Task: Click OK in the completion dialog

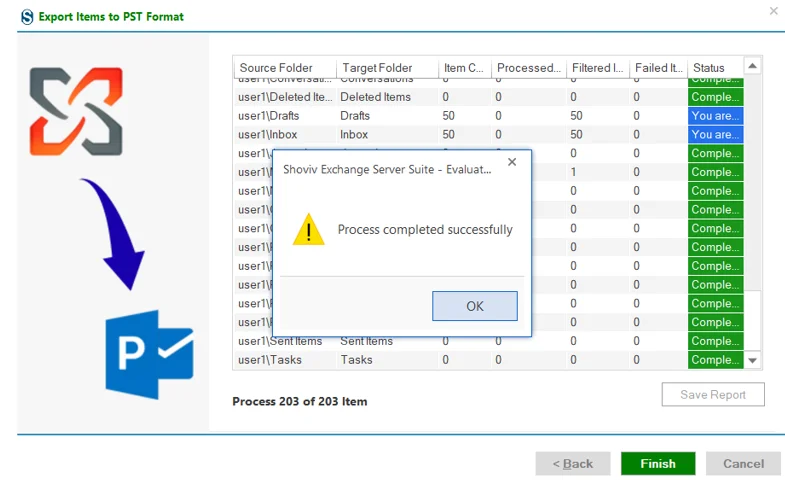Action: click(x=475, y=306)
